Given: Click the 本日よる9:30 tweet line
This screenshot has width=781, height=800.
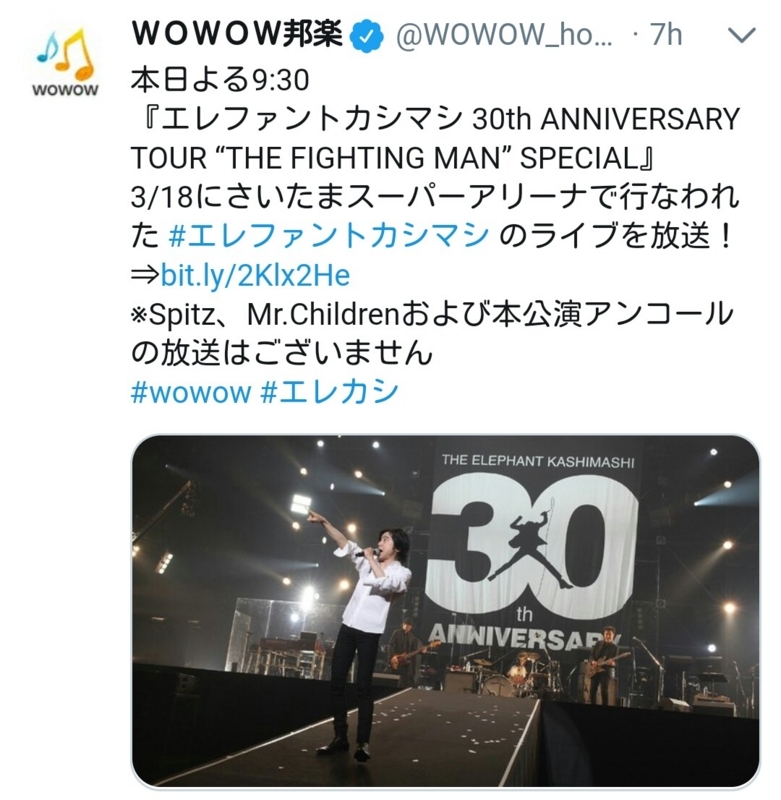Looking at the screenshot, I should point(220,80).
